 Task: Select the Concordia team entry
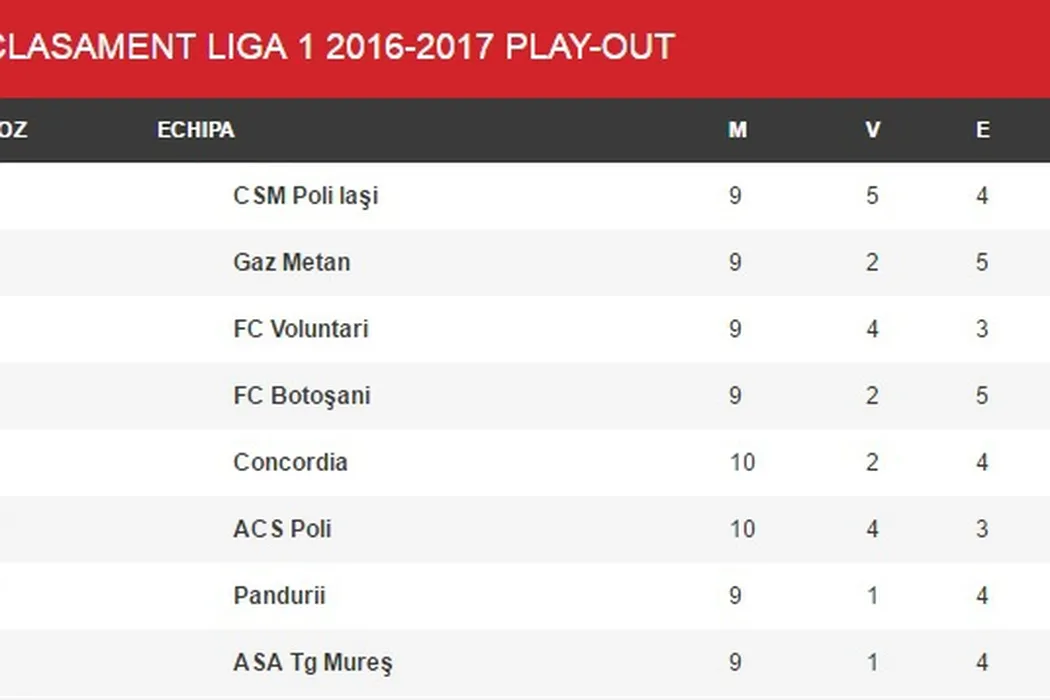[290, 462]
